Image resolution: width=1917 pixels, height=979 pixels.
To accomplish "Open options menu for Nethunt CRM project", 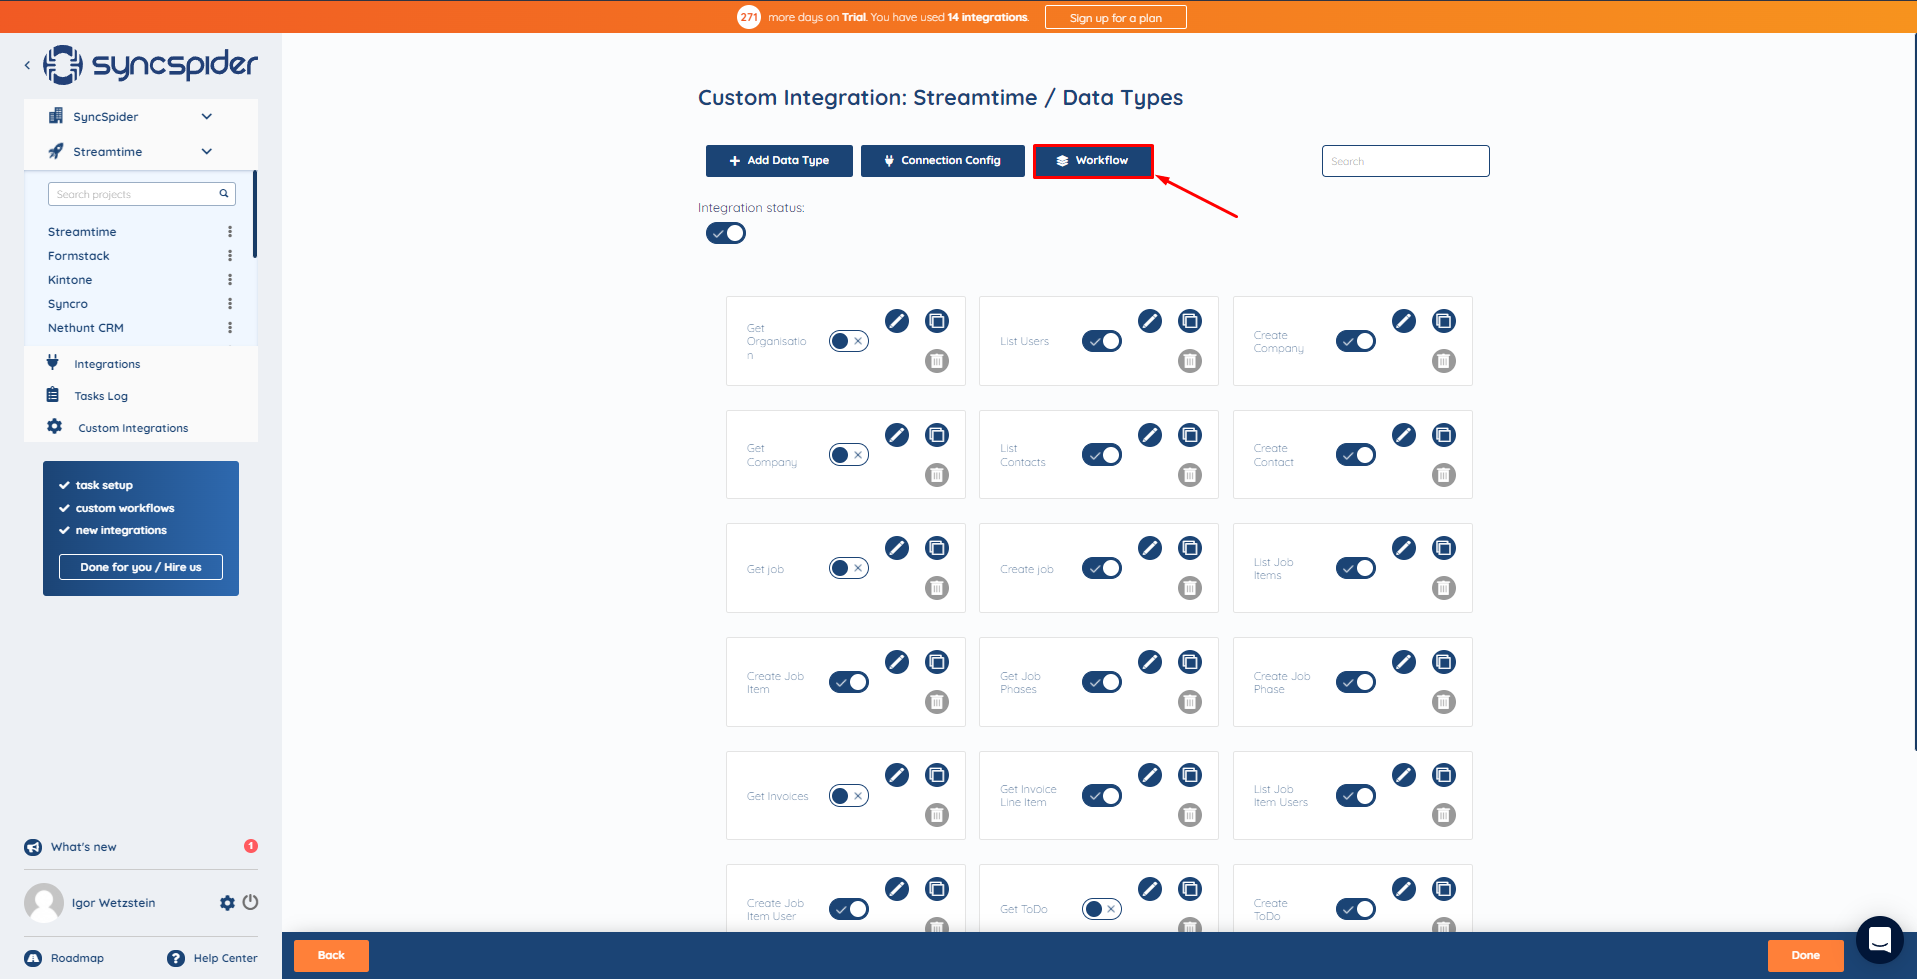I will coord(230,328).
